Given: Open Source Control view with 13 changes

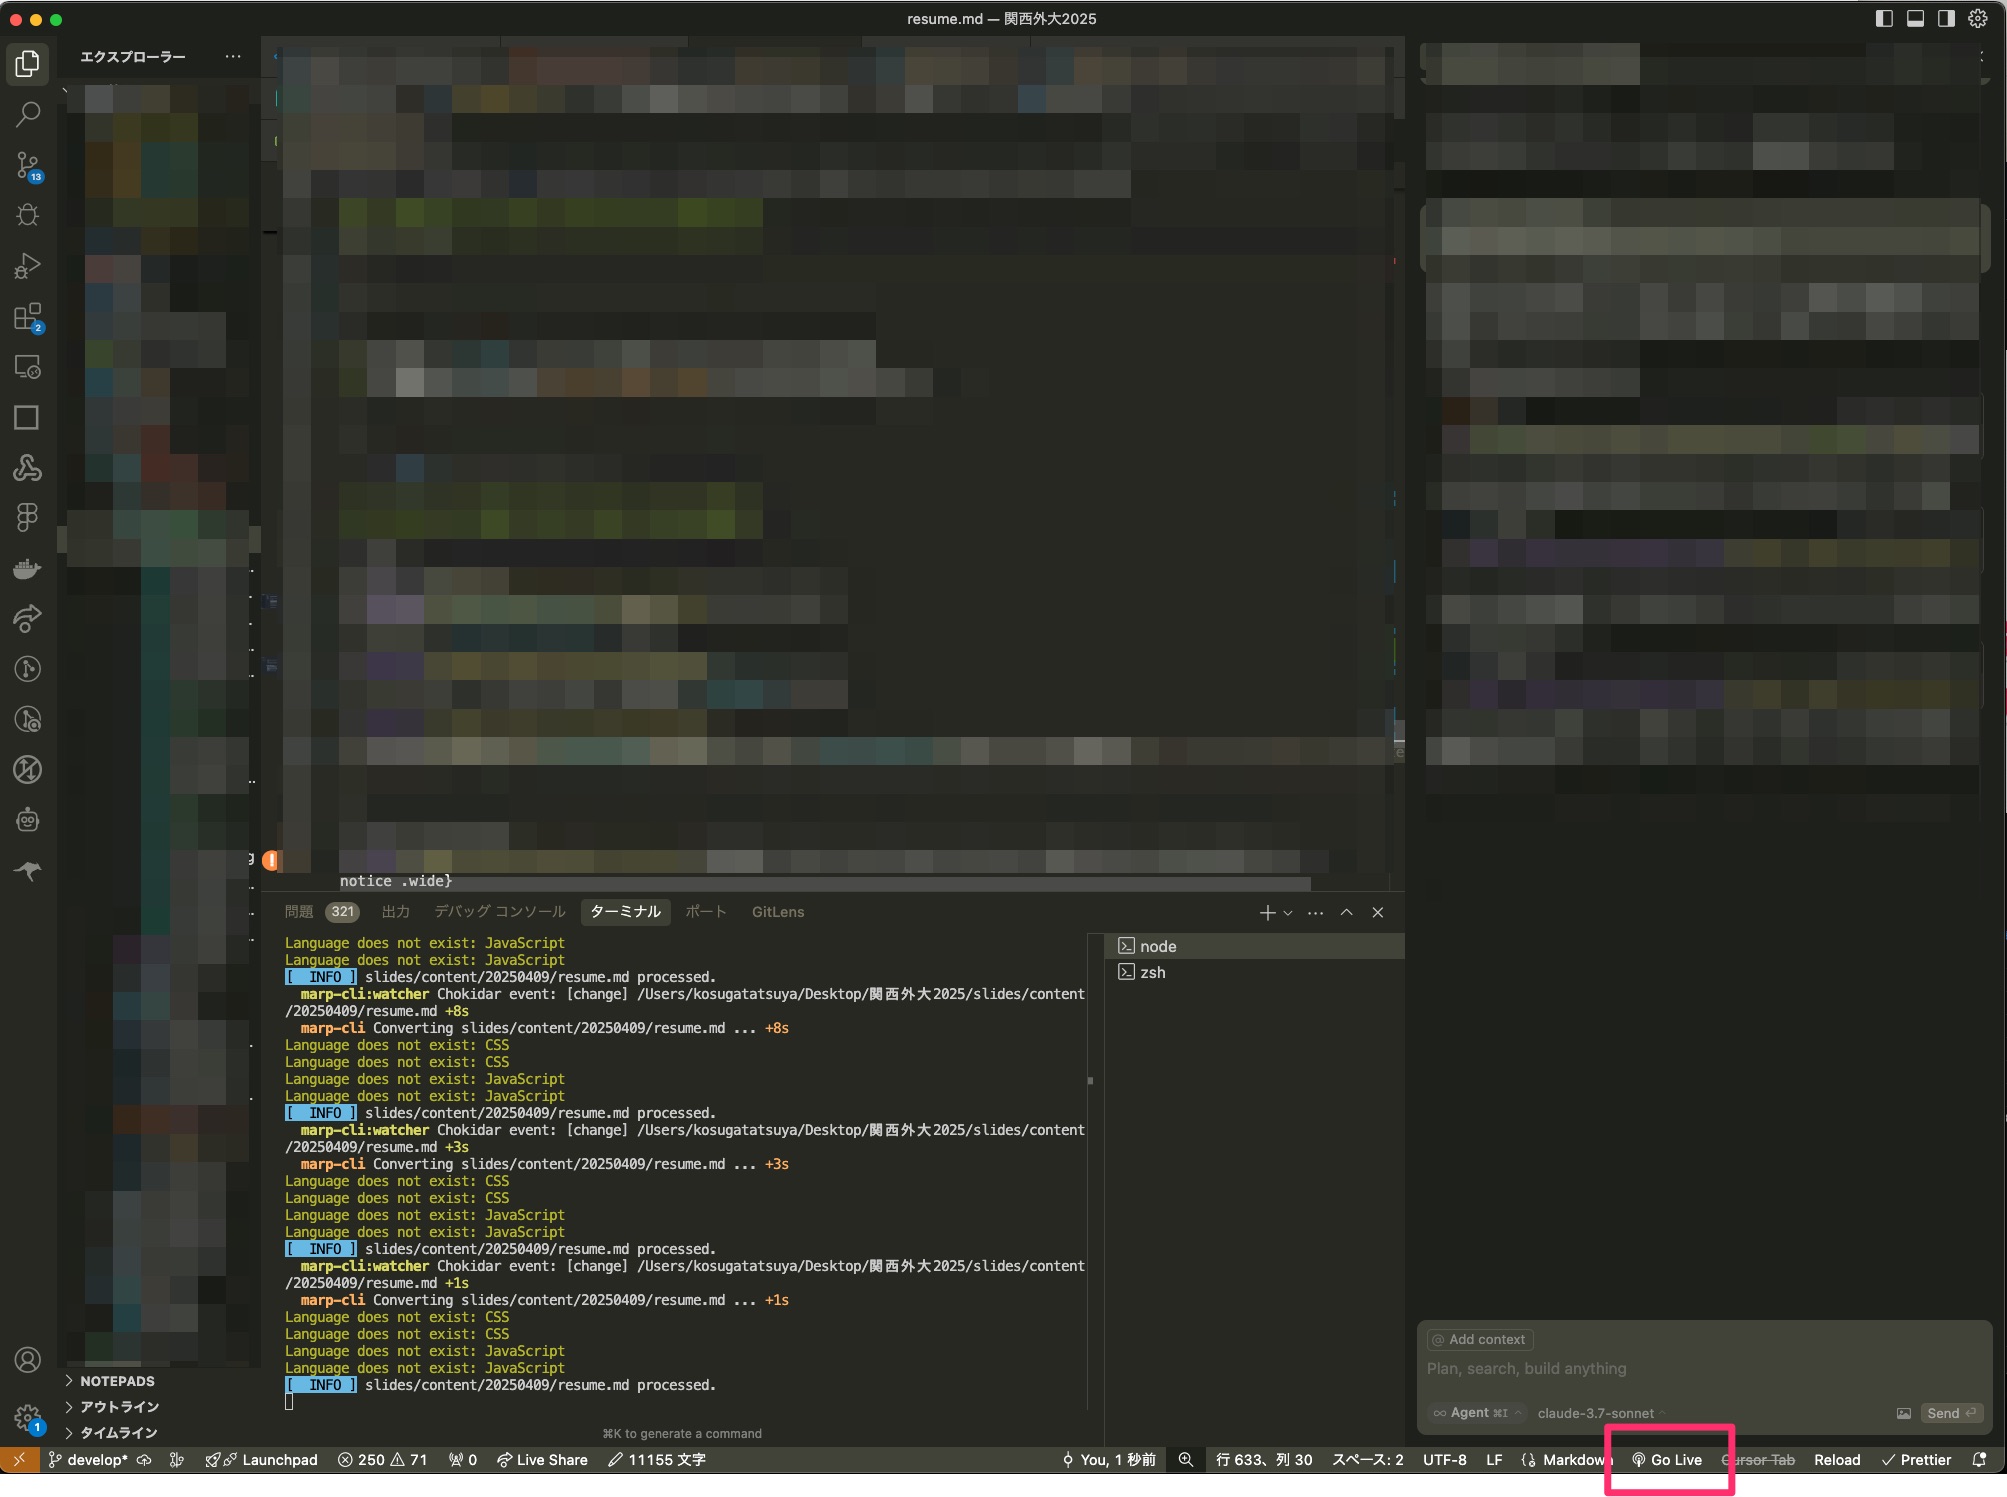Looking at the screenshot, I should click(x=28, y=165).
